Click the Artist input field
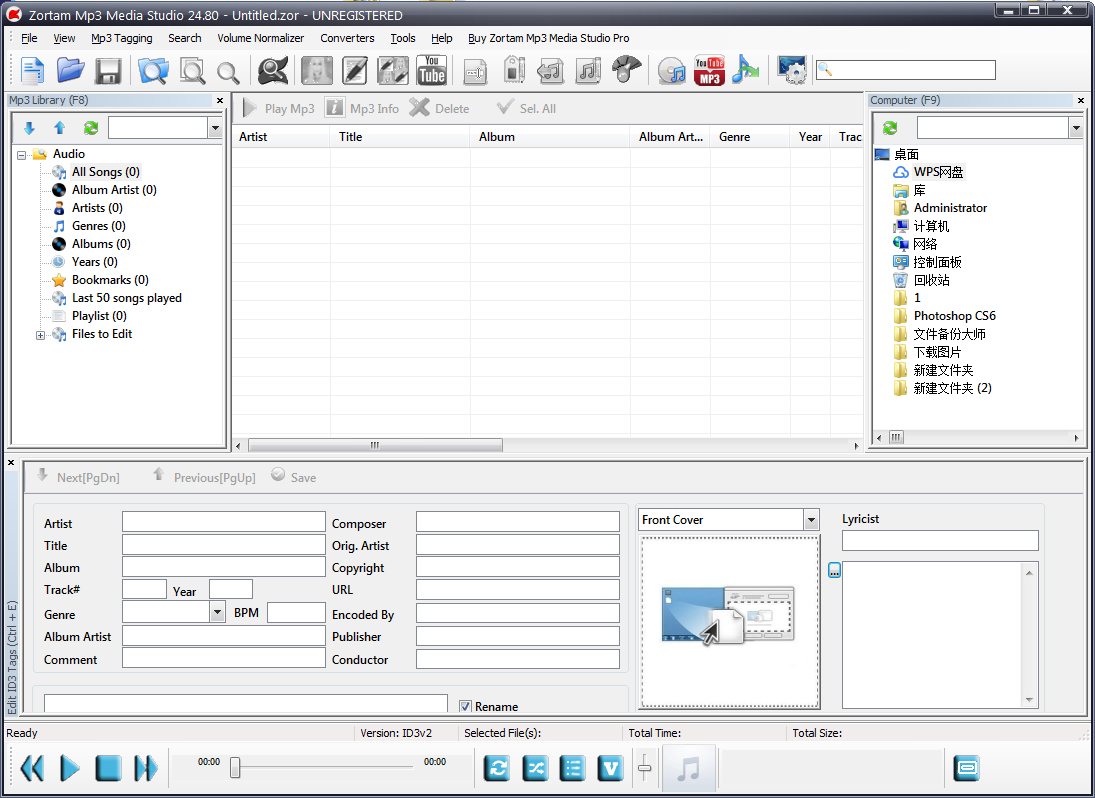This screenshot has width=1095, height=798. click(223, 522)
